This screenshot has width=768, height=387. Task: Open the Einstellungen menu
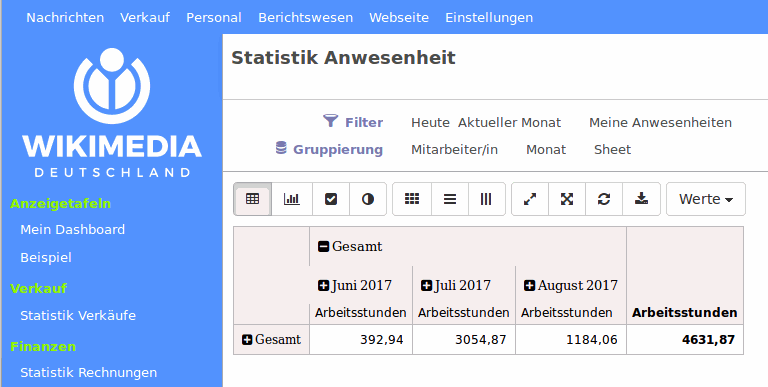pyautogui.click(x=489, y=18)
